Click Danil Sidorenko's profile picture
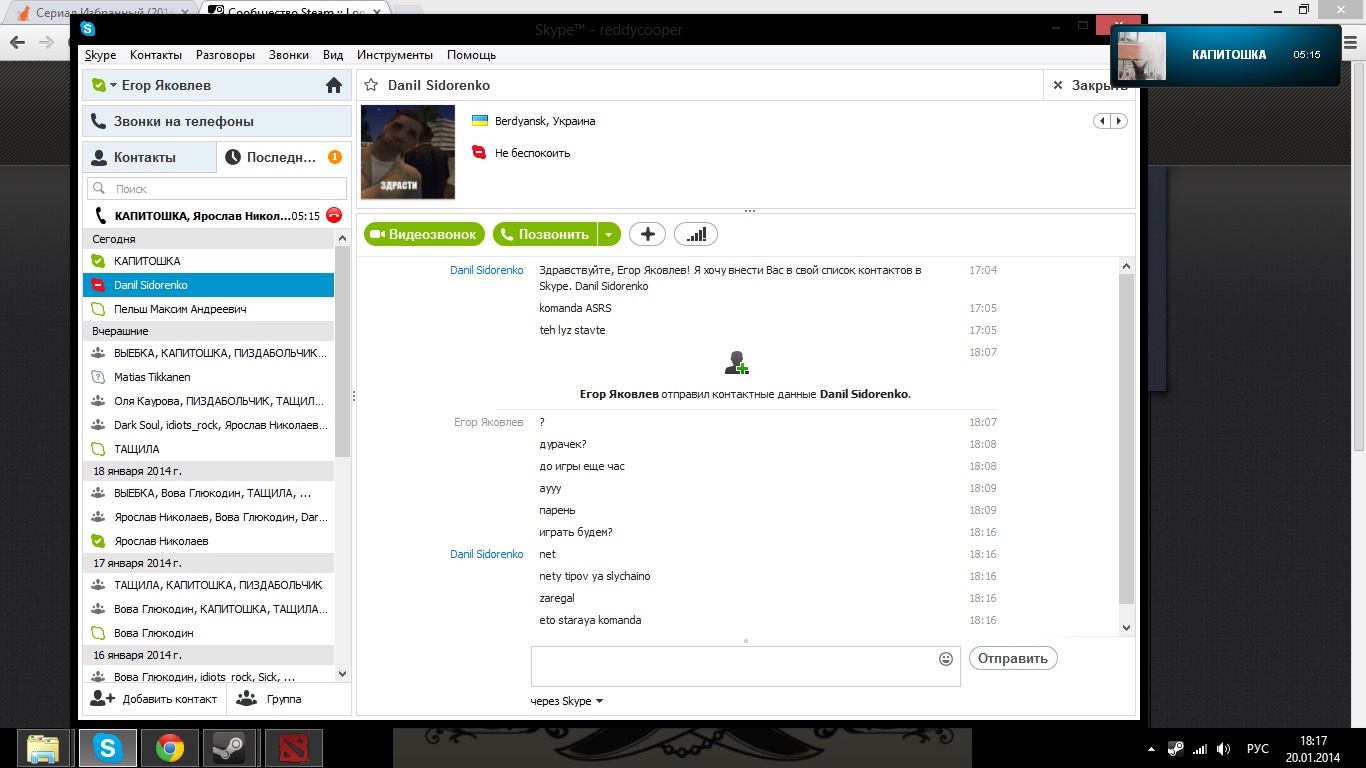The height and width of the screenshot is (768, 1366). tap(407, 152)
